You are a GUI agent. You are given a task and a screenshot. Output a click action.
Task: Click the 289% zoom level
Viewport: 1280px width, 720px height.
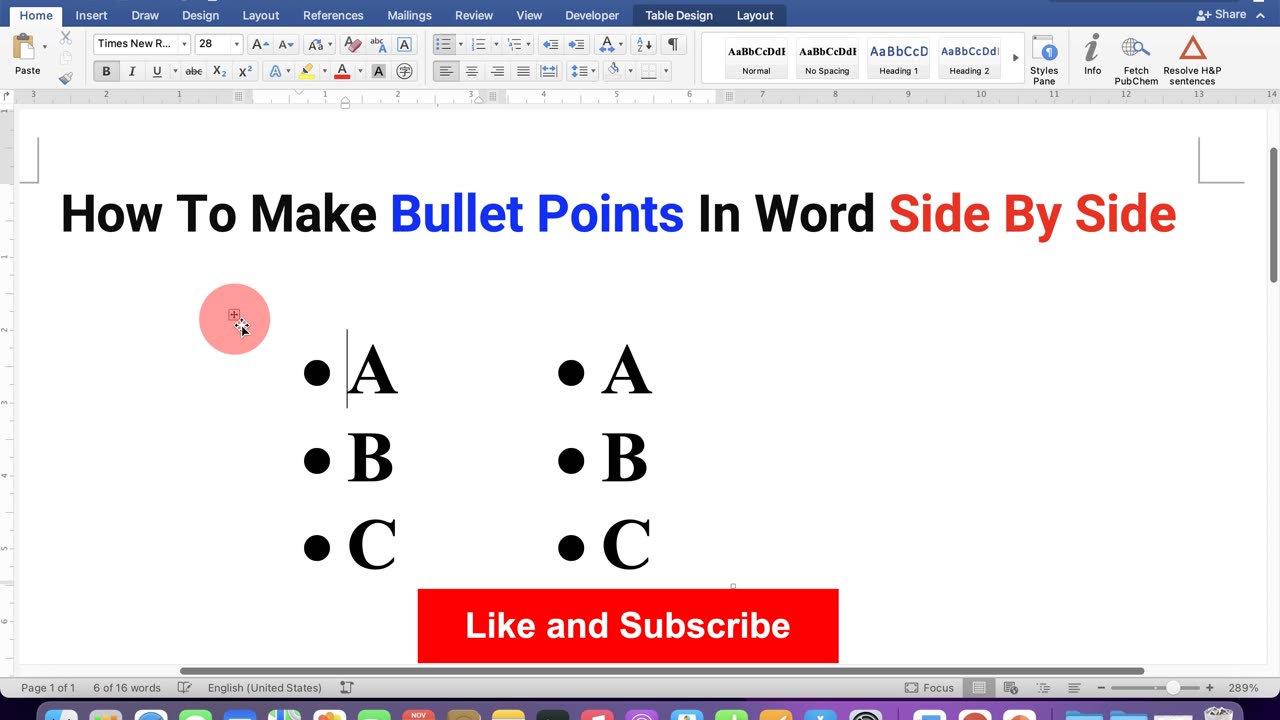tap(1243, 688)
